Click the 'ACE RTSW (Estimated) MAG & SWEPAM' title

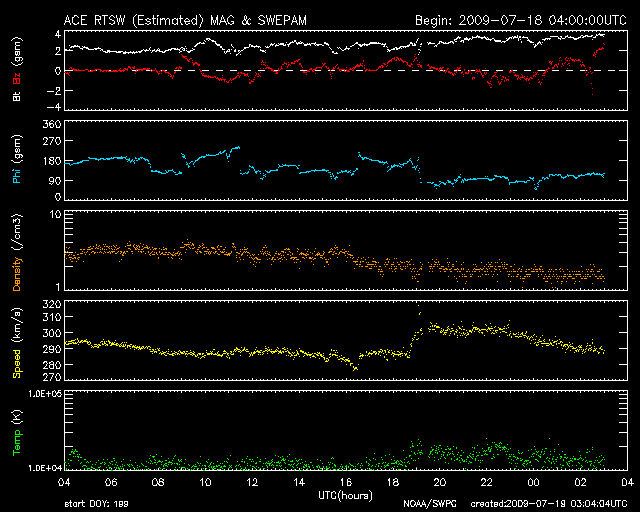[185, 20]
